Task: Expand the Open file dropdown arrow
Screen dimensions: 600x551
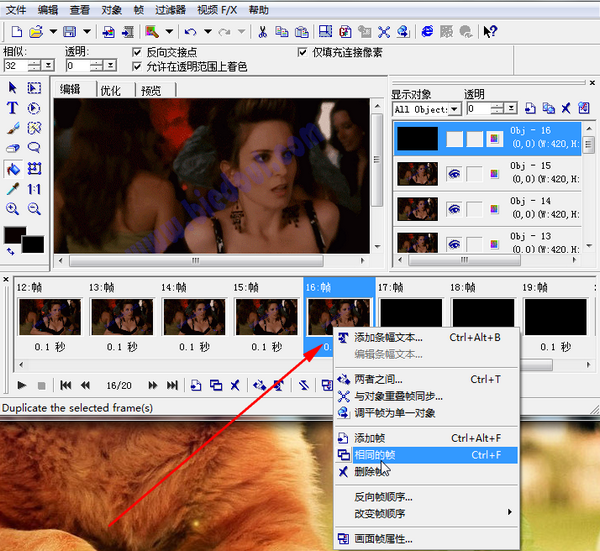Action: (x=53, y=32)
